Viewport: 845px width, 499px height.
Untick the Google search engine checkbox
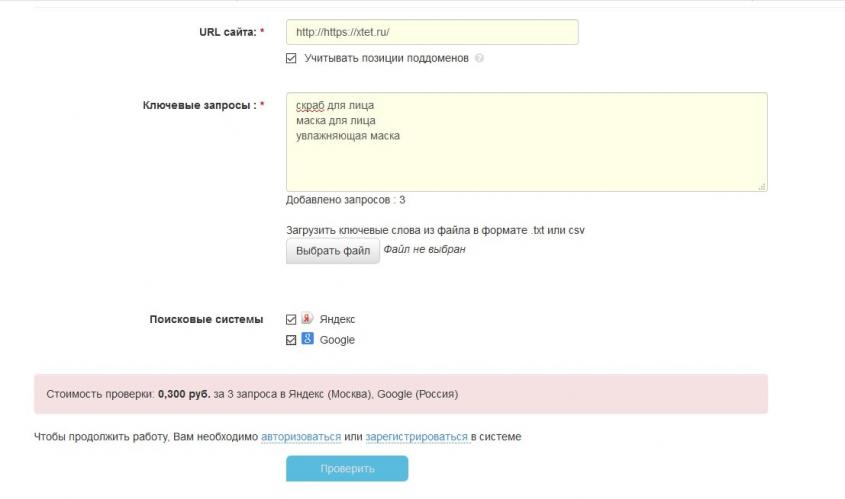pos(292,340)
